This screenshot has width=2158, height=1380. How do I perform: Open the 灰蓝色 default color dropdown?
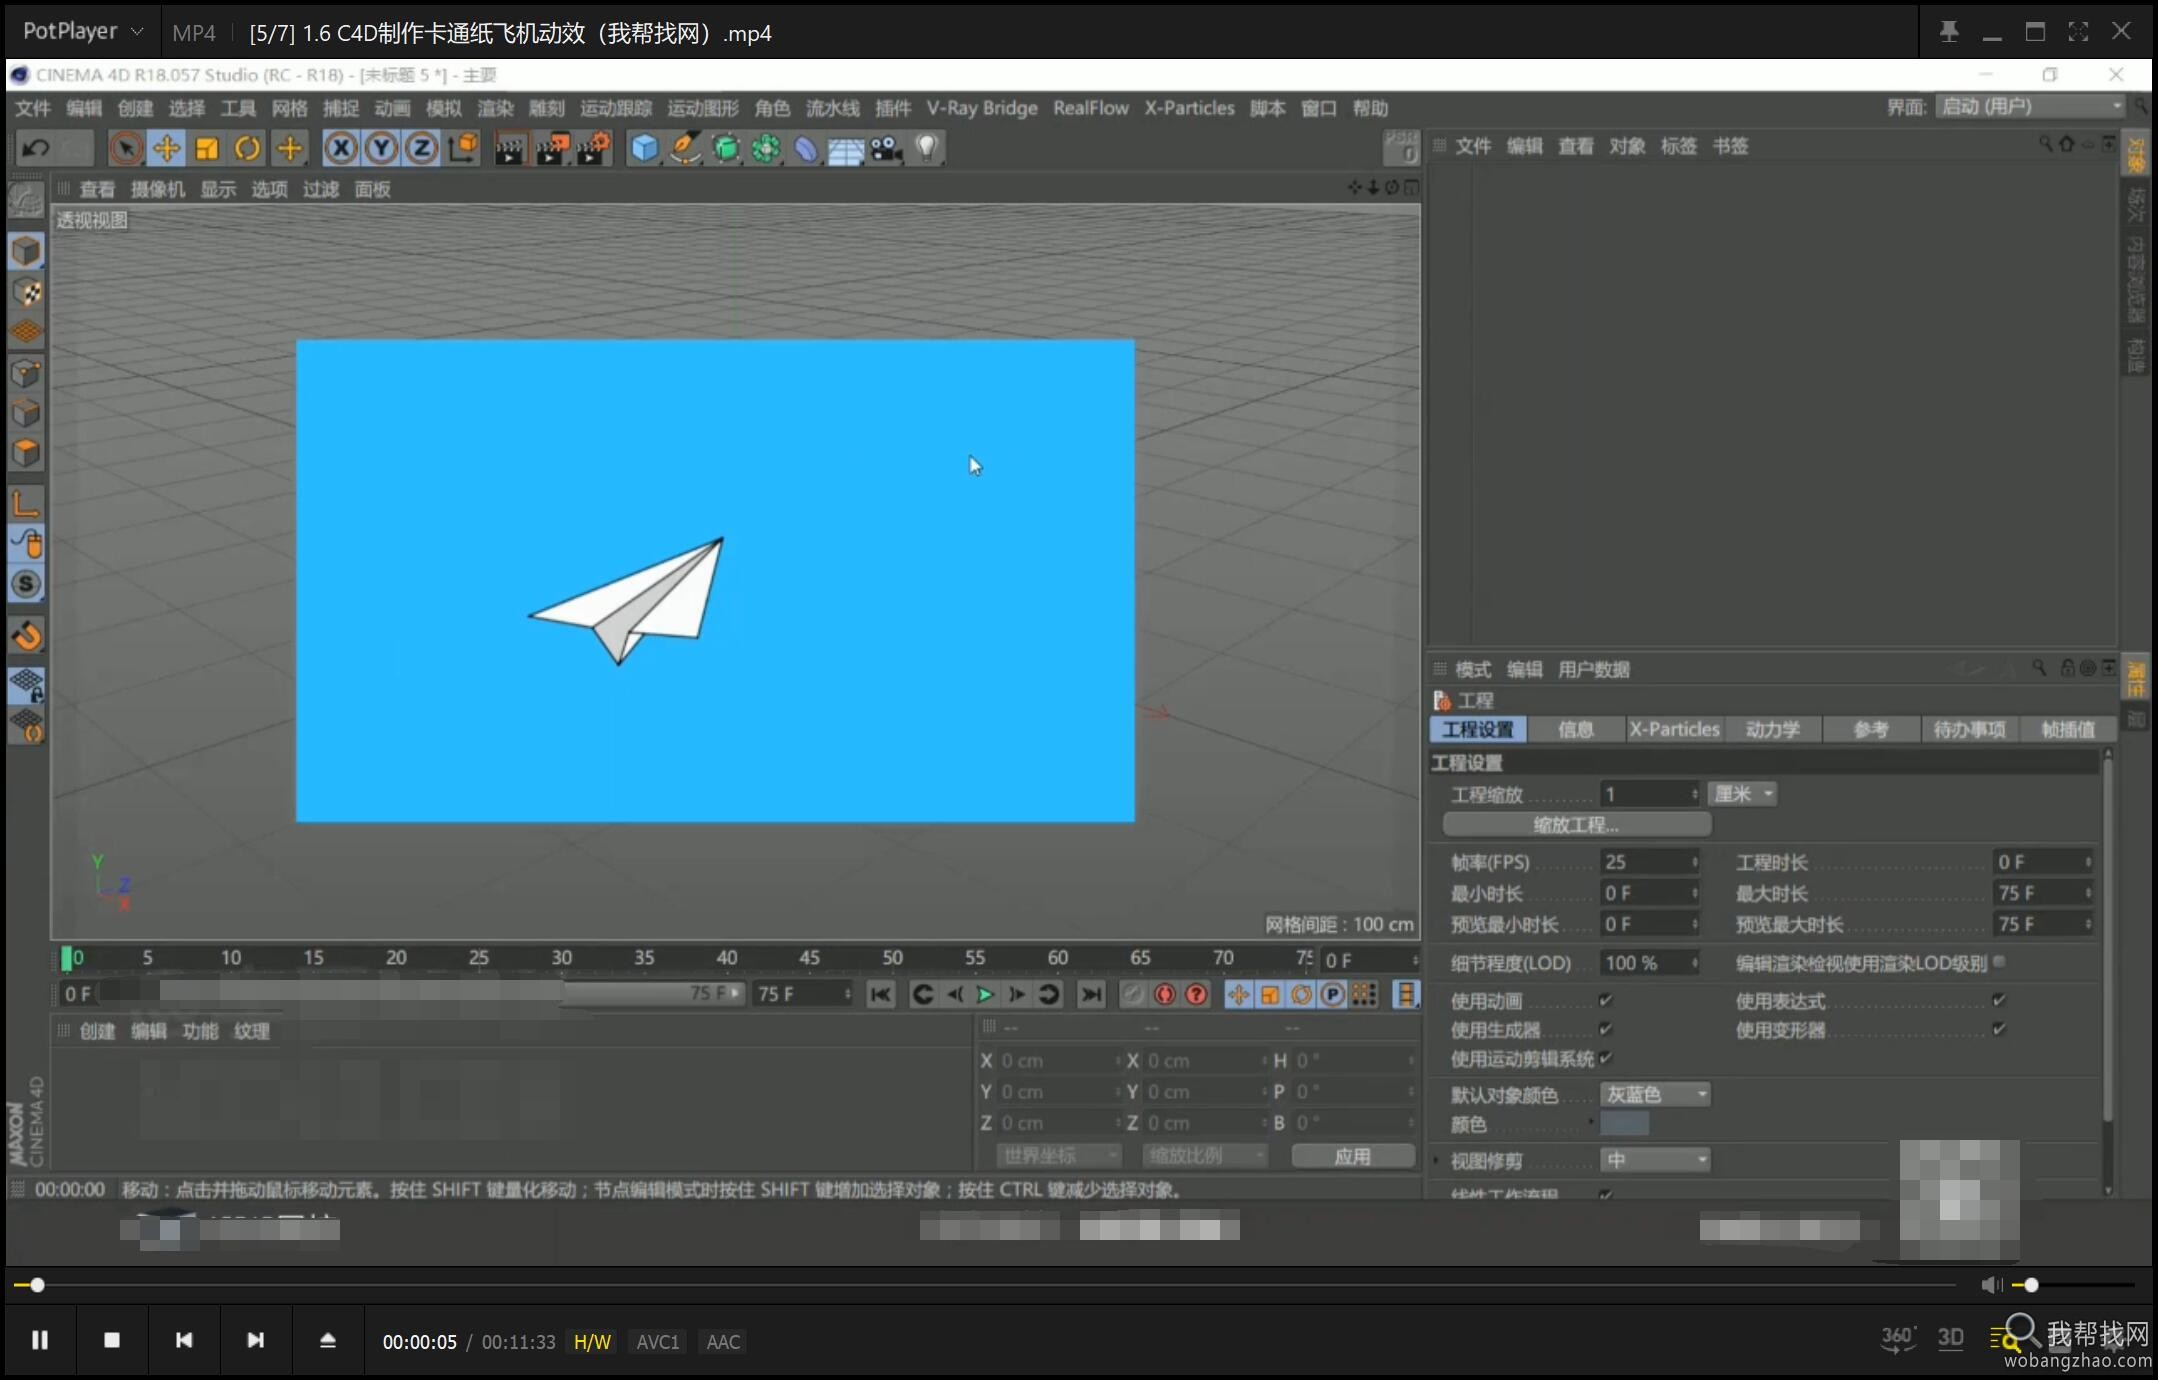click(x=1655, y=1095)
